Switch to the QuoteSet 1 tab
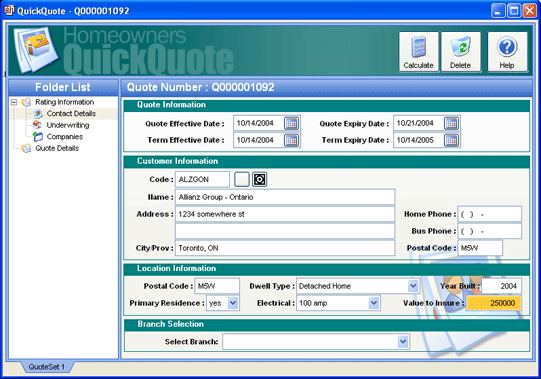 47,367
